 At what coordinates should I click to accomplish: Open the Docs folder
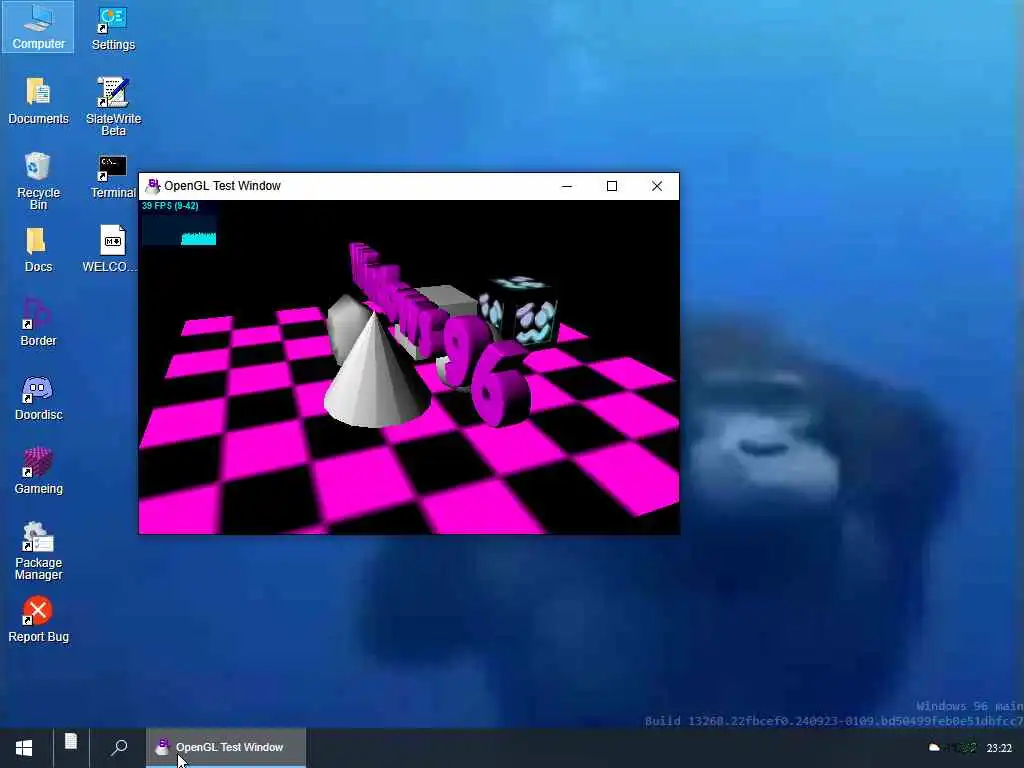click(38, 249)
